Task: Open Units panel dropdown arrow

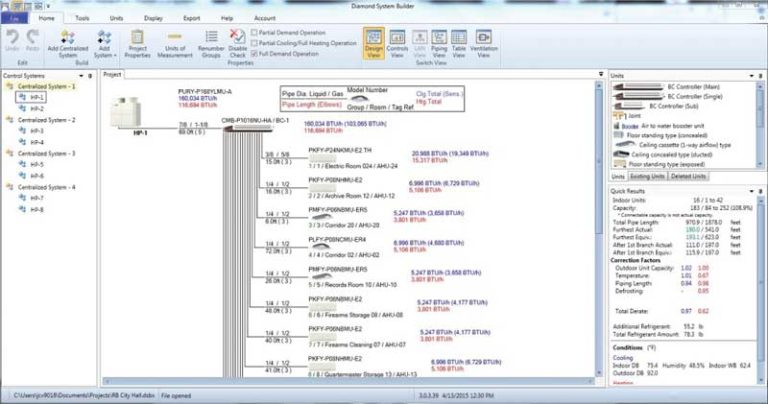Action: (x=751, y=76)
